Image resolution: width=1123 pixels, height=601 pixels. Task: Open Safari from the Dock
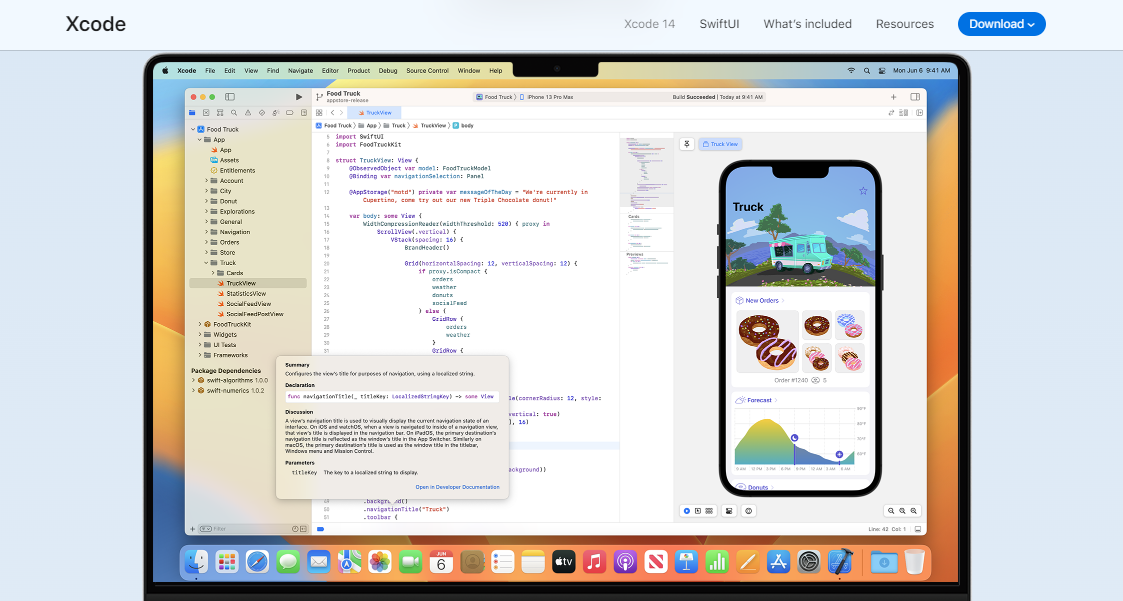point(257,562)
